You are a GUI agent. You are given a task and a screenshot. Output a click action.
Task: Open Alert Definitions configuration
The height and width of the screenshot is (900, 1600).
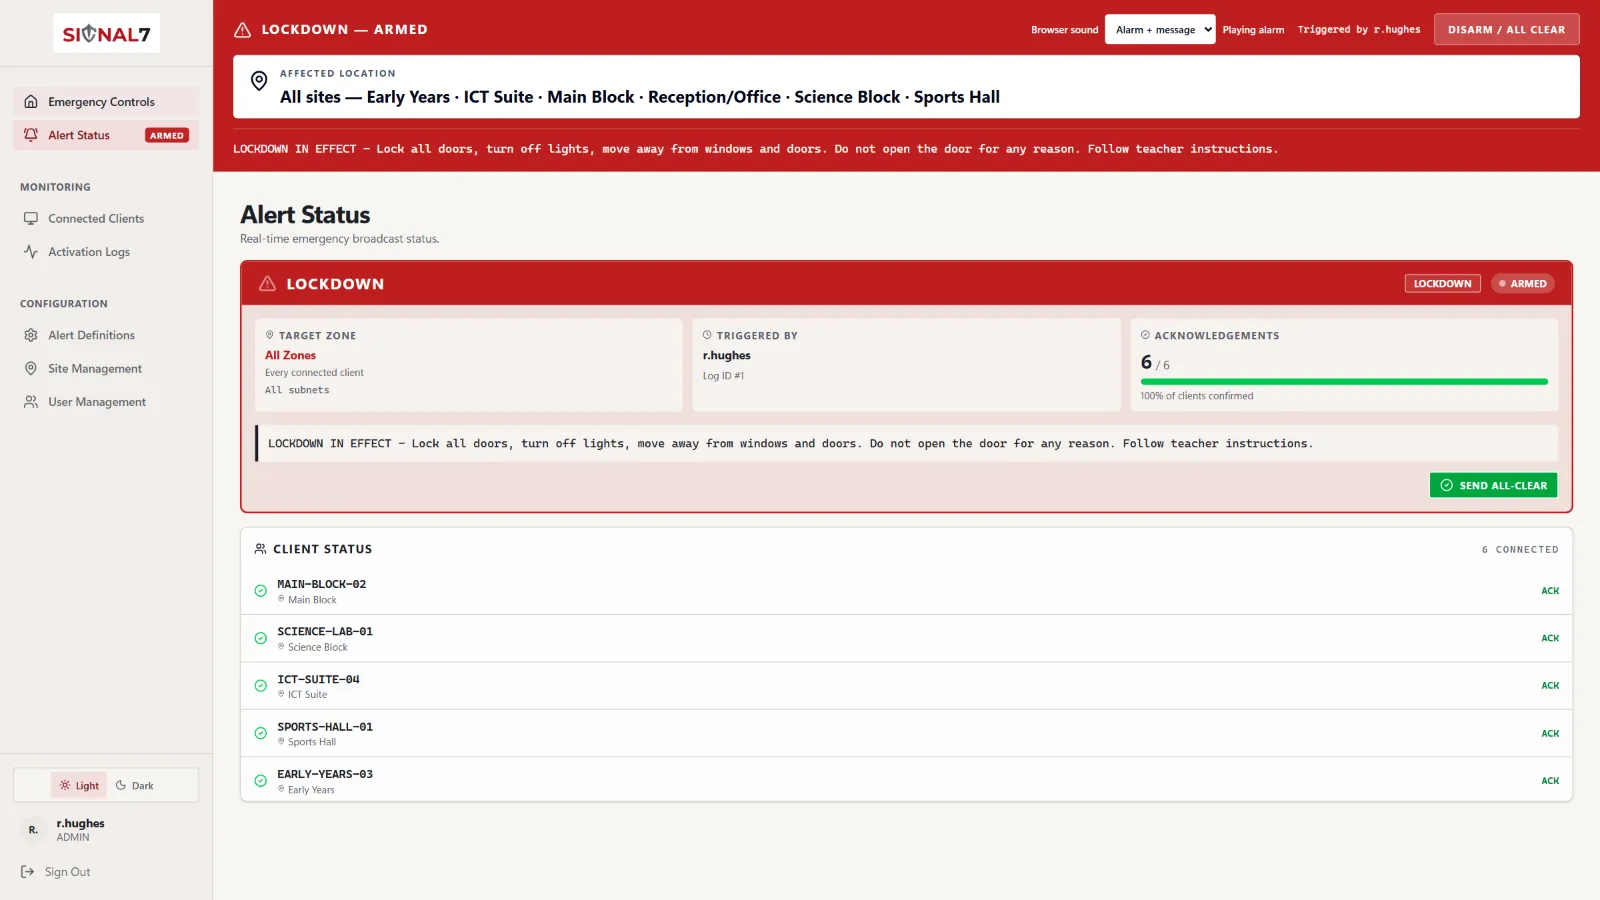coord(106,335)
